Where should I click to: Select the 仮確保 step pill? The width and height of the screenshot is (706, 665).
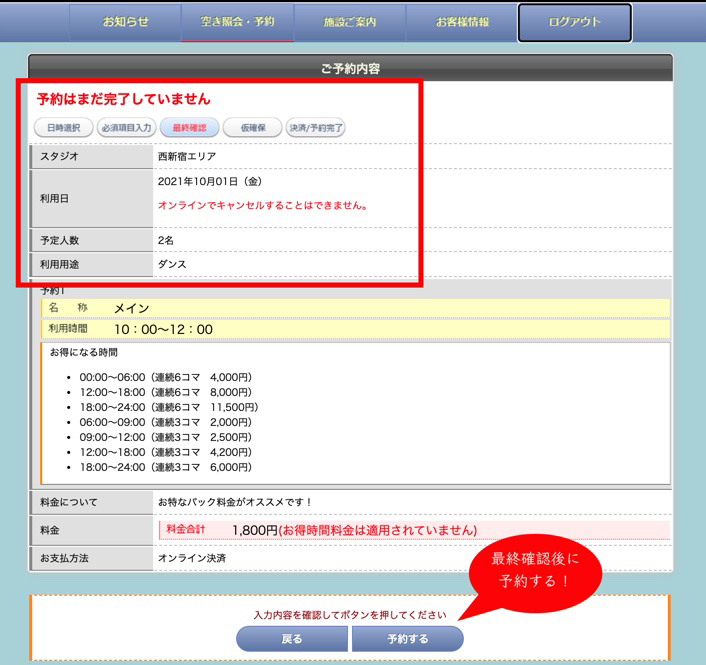pyautogui.click(x=252, y=128)
